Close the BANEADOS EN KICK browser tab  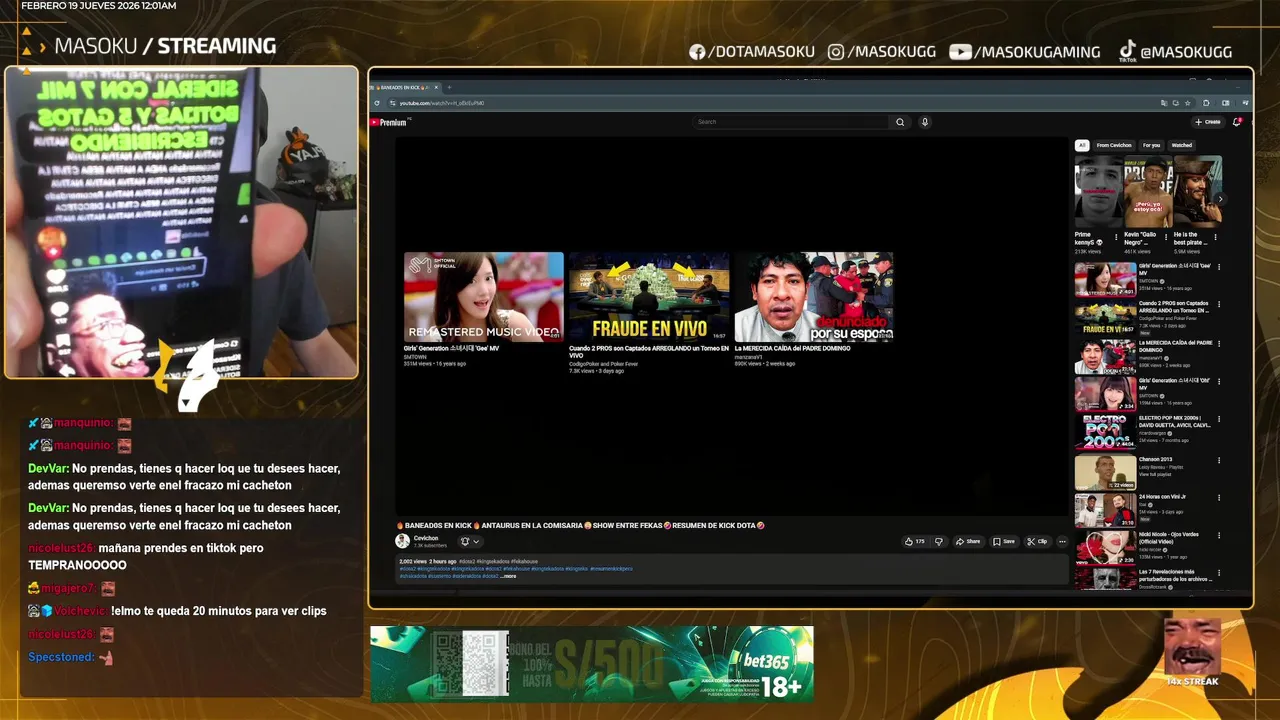click(x=437, y=87)
